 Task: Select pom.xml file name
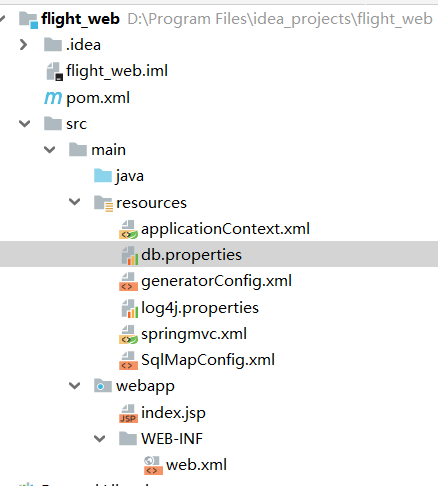(x=98, y=98)
